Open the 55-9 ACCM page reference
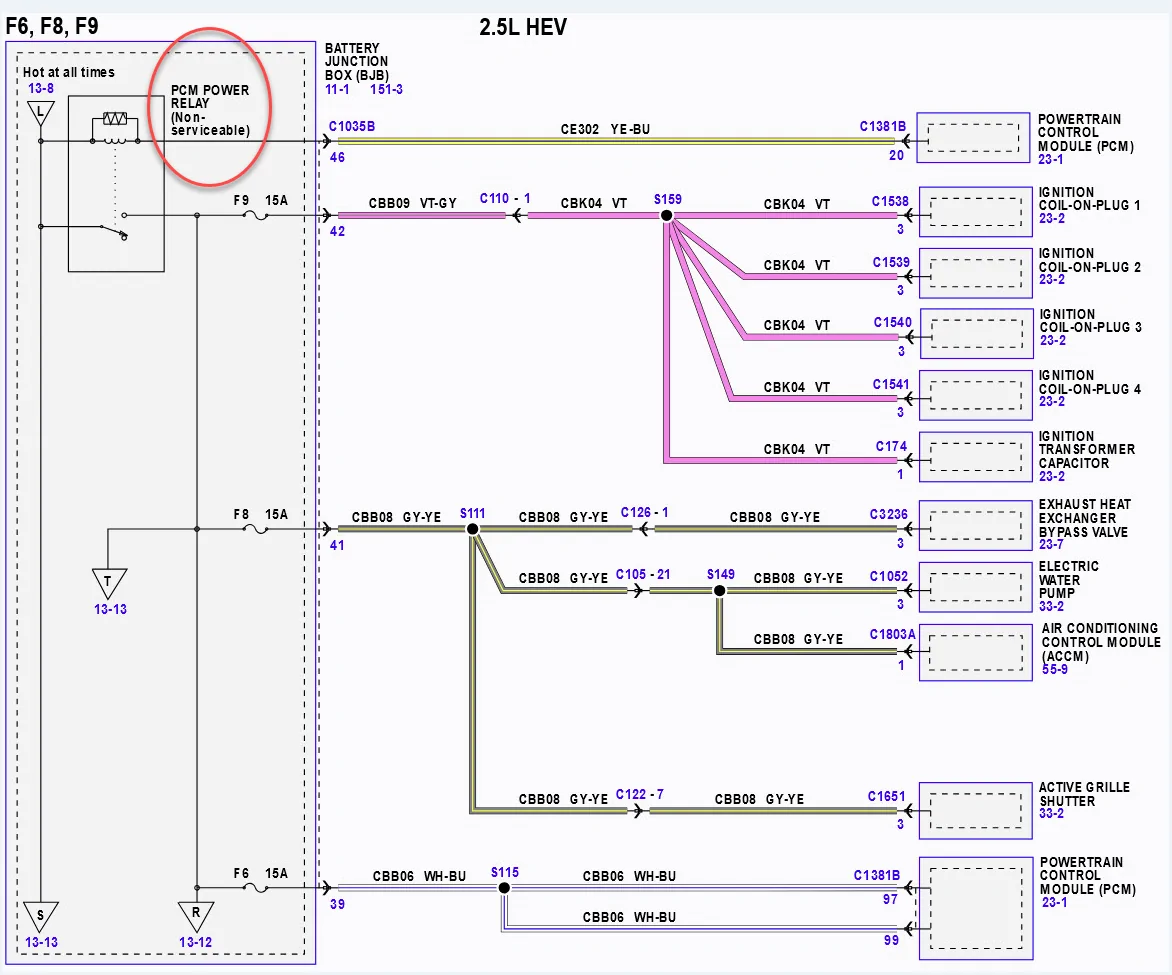1172x975 pixels. click(1055, 669)
